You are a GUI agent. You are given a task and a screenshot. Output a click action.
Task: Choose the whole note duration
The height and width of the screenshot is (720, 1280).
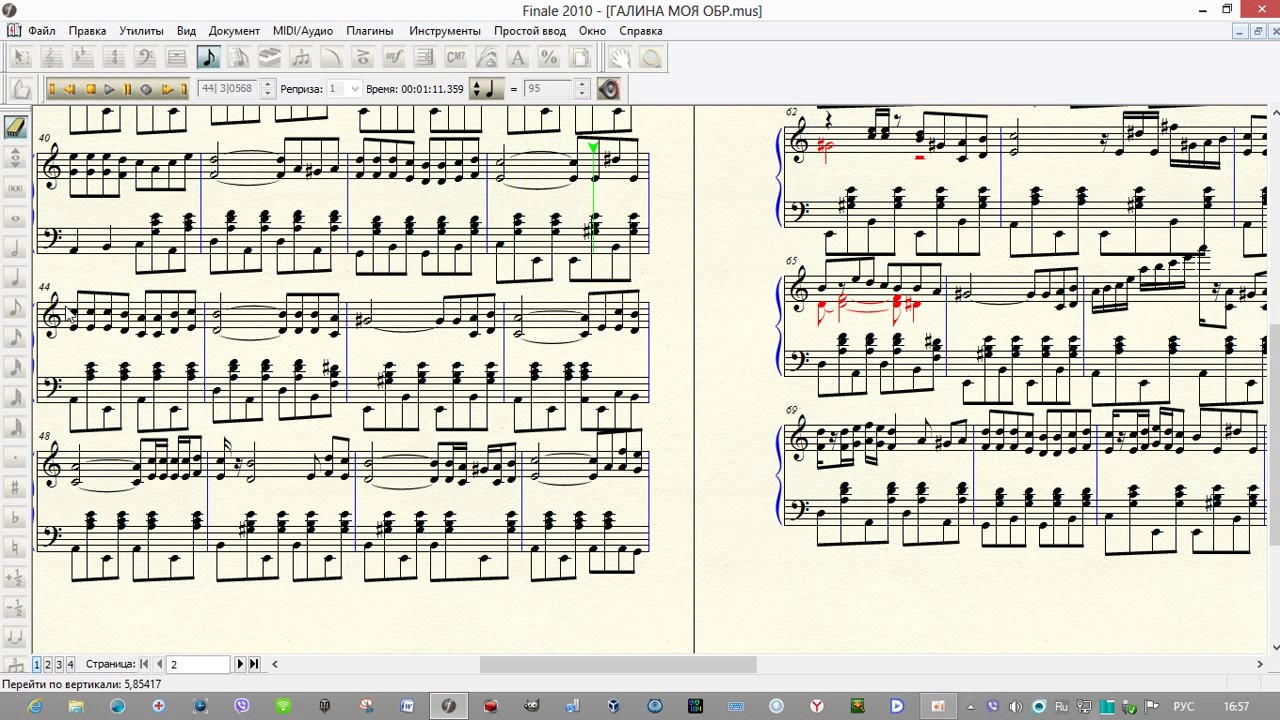point(15,217)
